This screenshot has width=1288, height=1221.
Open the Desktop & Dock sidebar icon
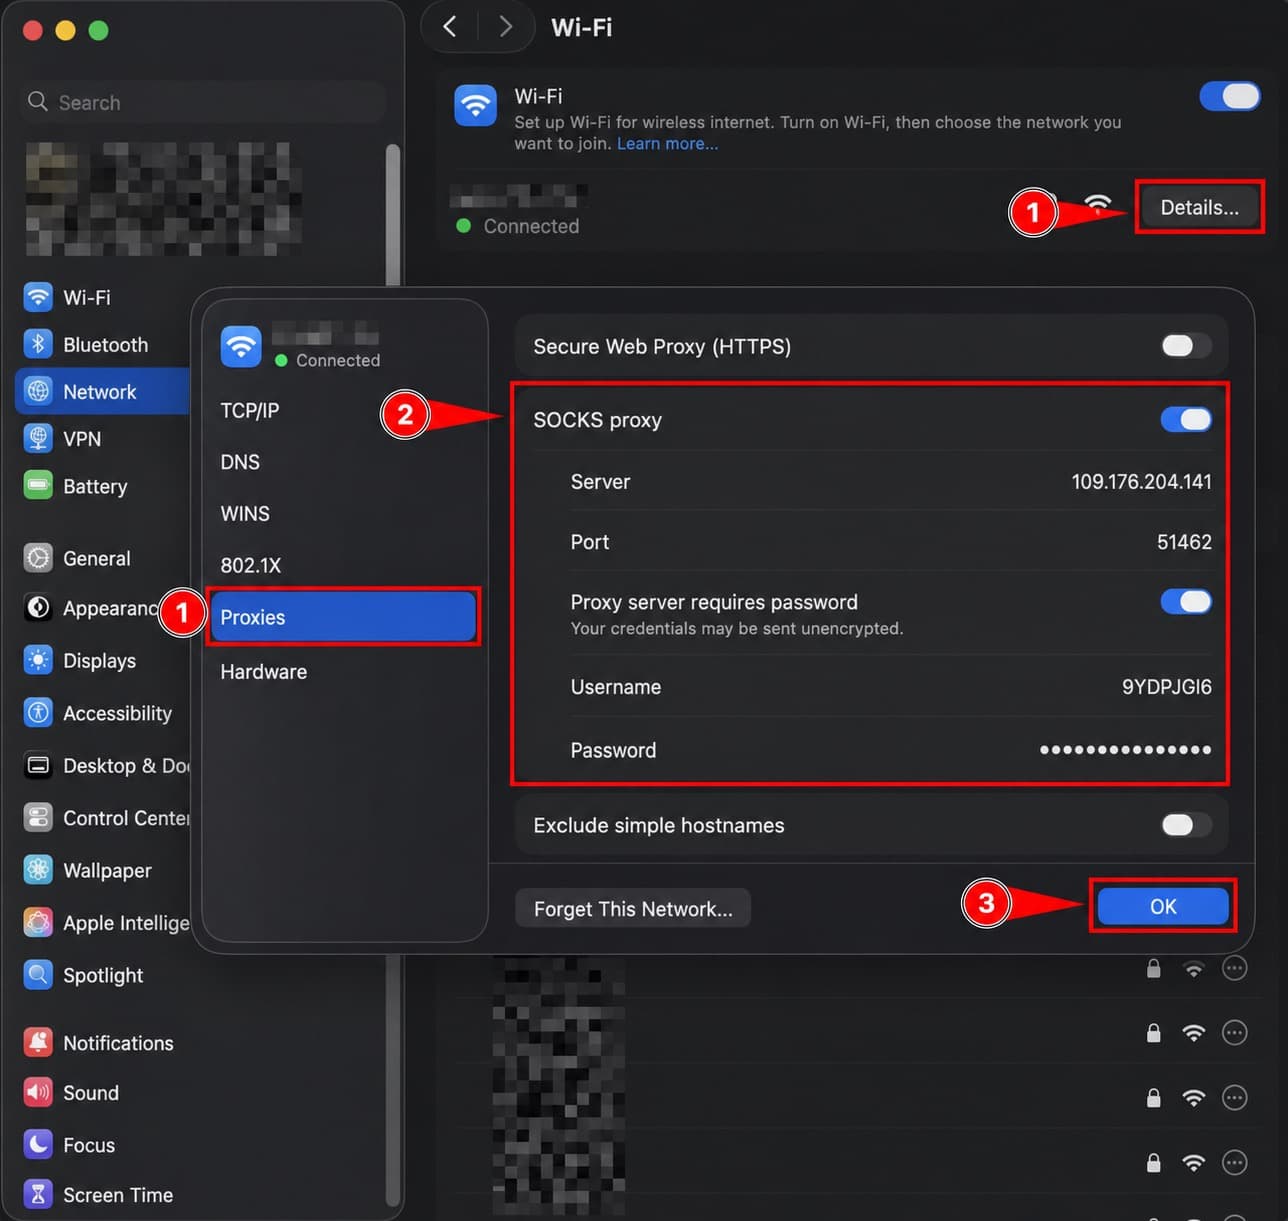click(x=38, y=765)
